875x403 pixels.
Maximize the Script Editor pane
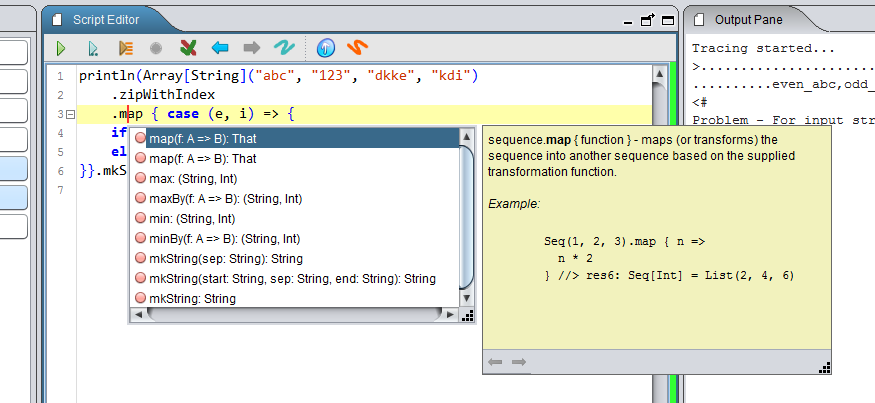coord(667,21)
